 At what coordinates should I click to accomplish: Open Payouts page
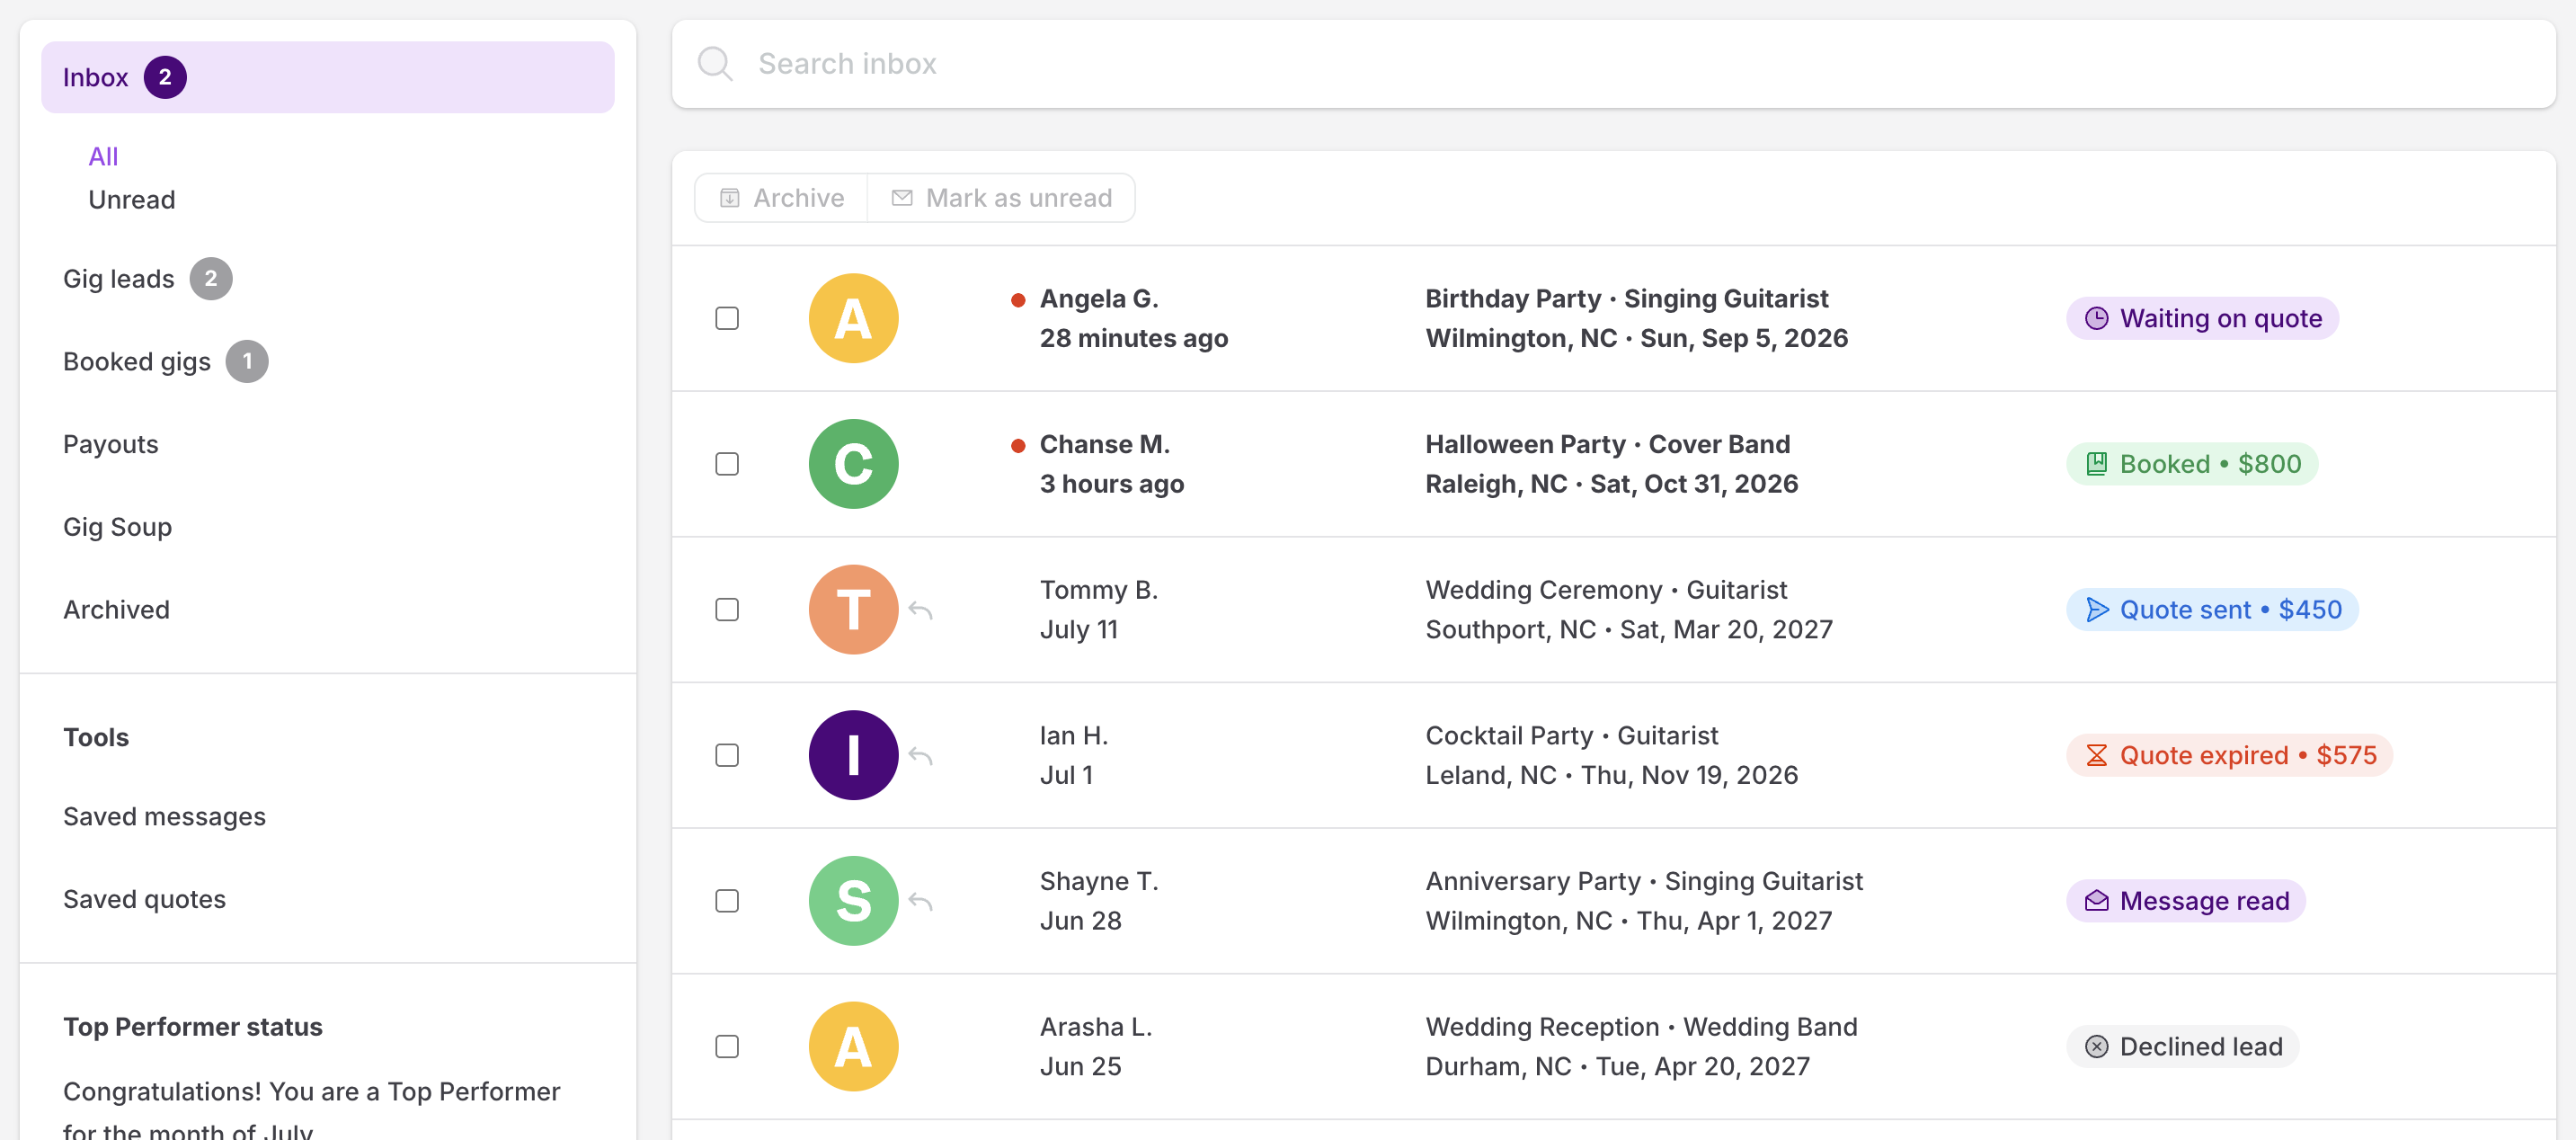tap(111, 444)
